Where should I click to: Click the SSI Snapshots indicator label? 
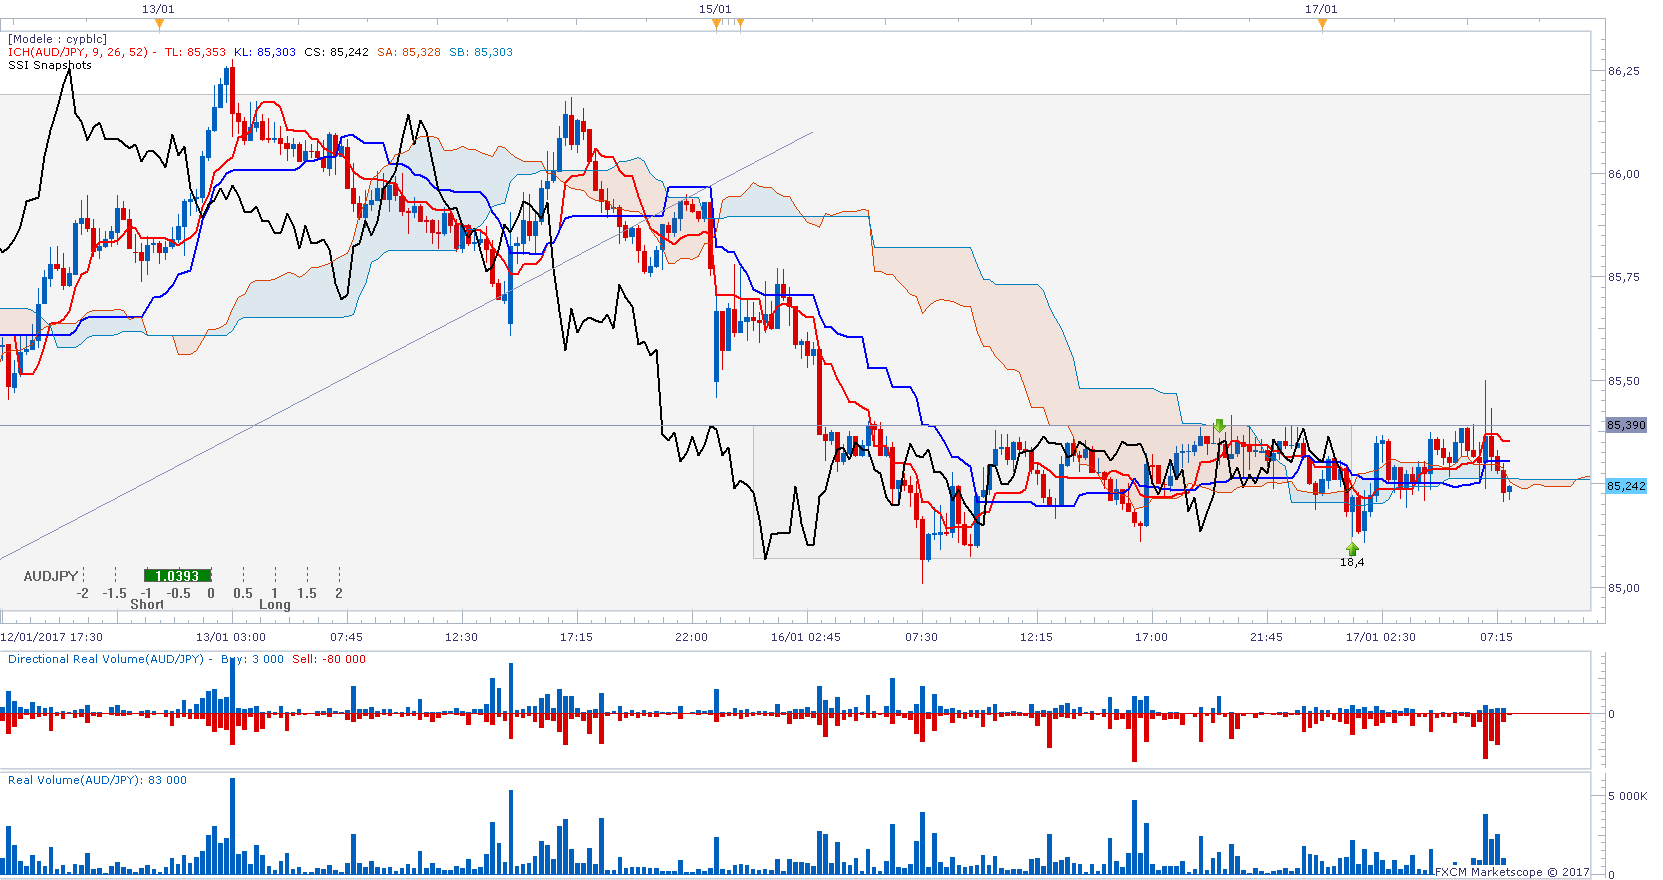pos(50,65)
